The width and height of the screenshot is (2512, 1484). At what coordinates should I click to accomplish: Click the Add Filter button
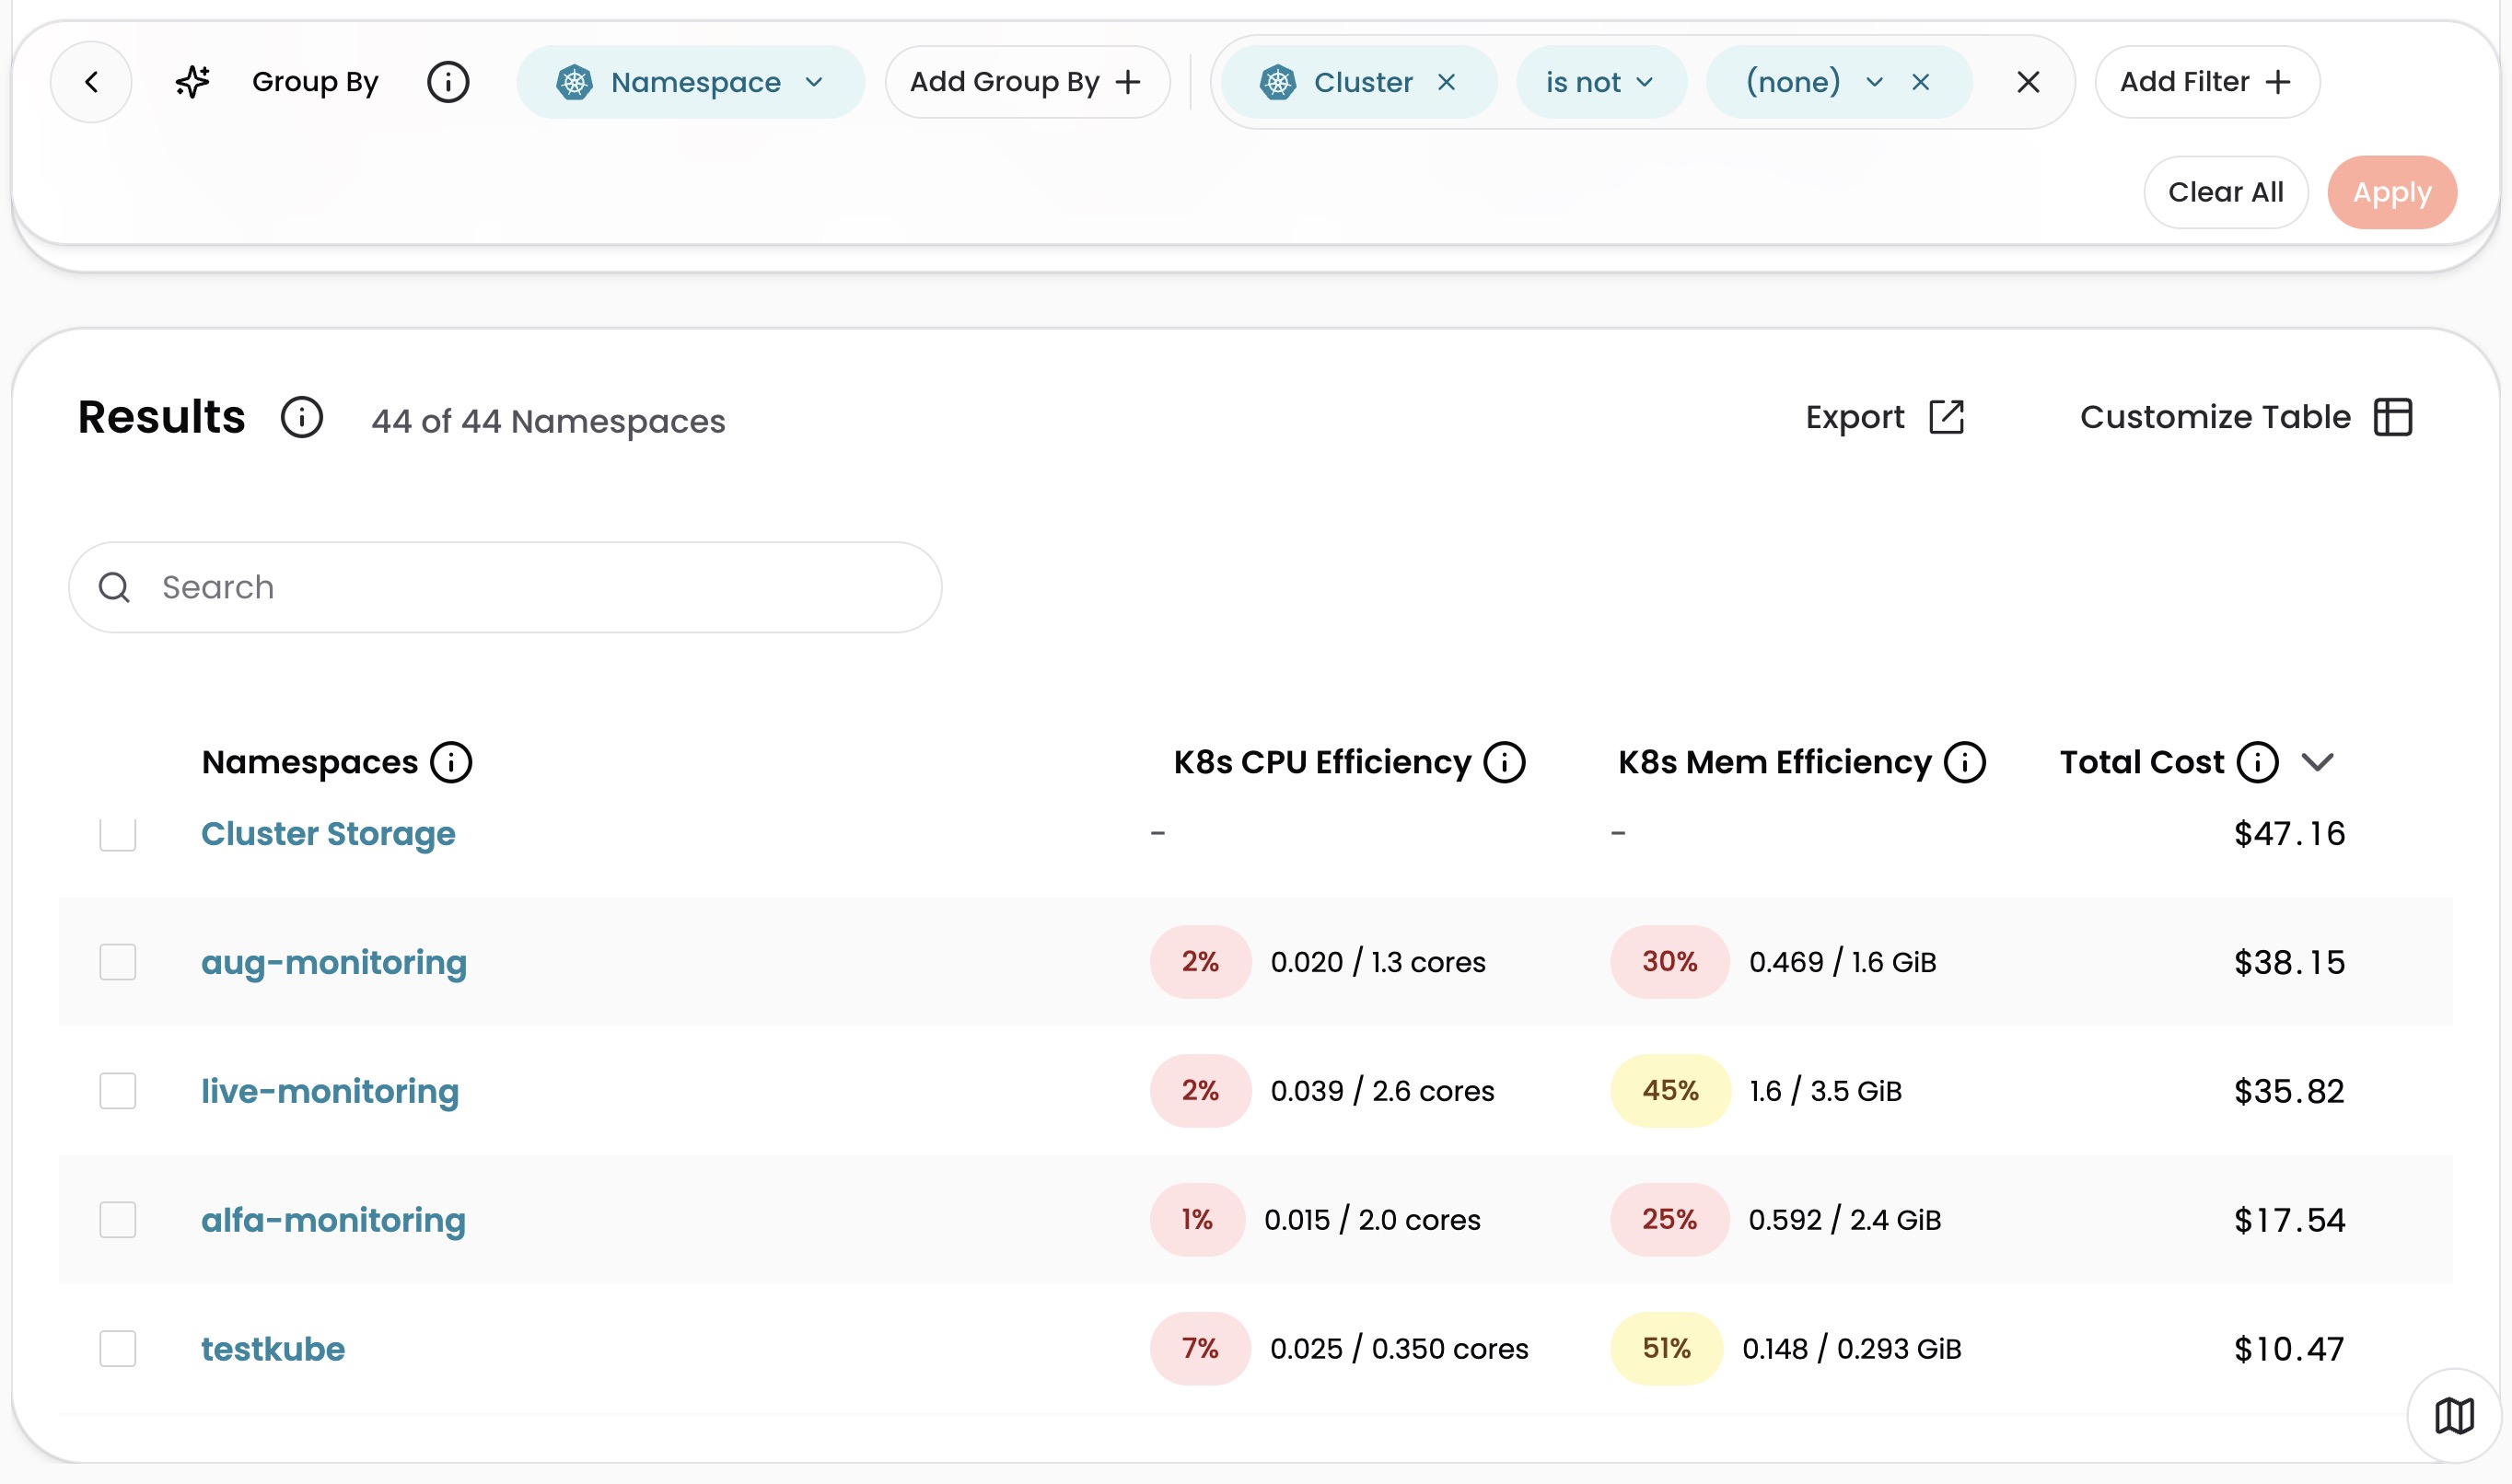[2207, 82]
